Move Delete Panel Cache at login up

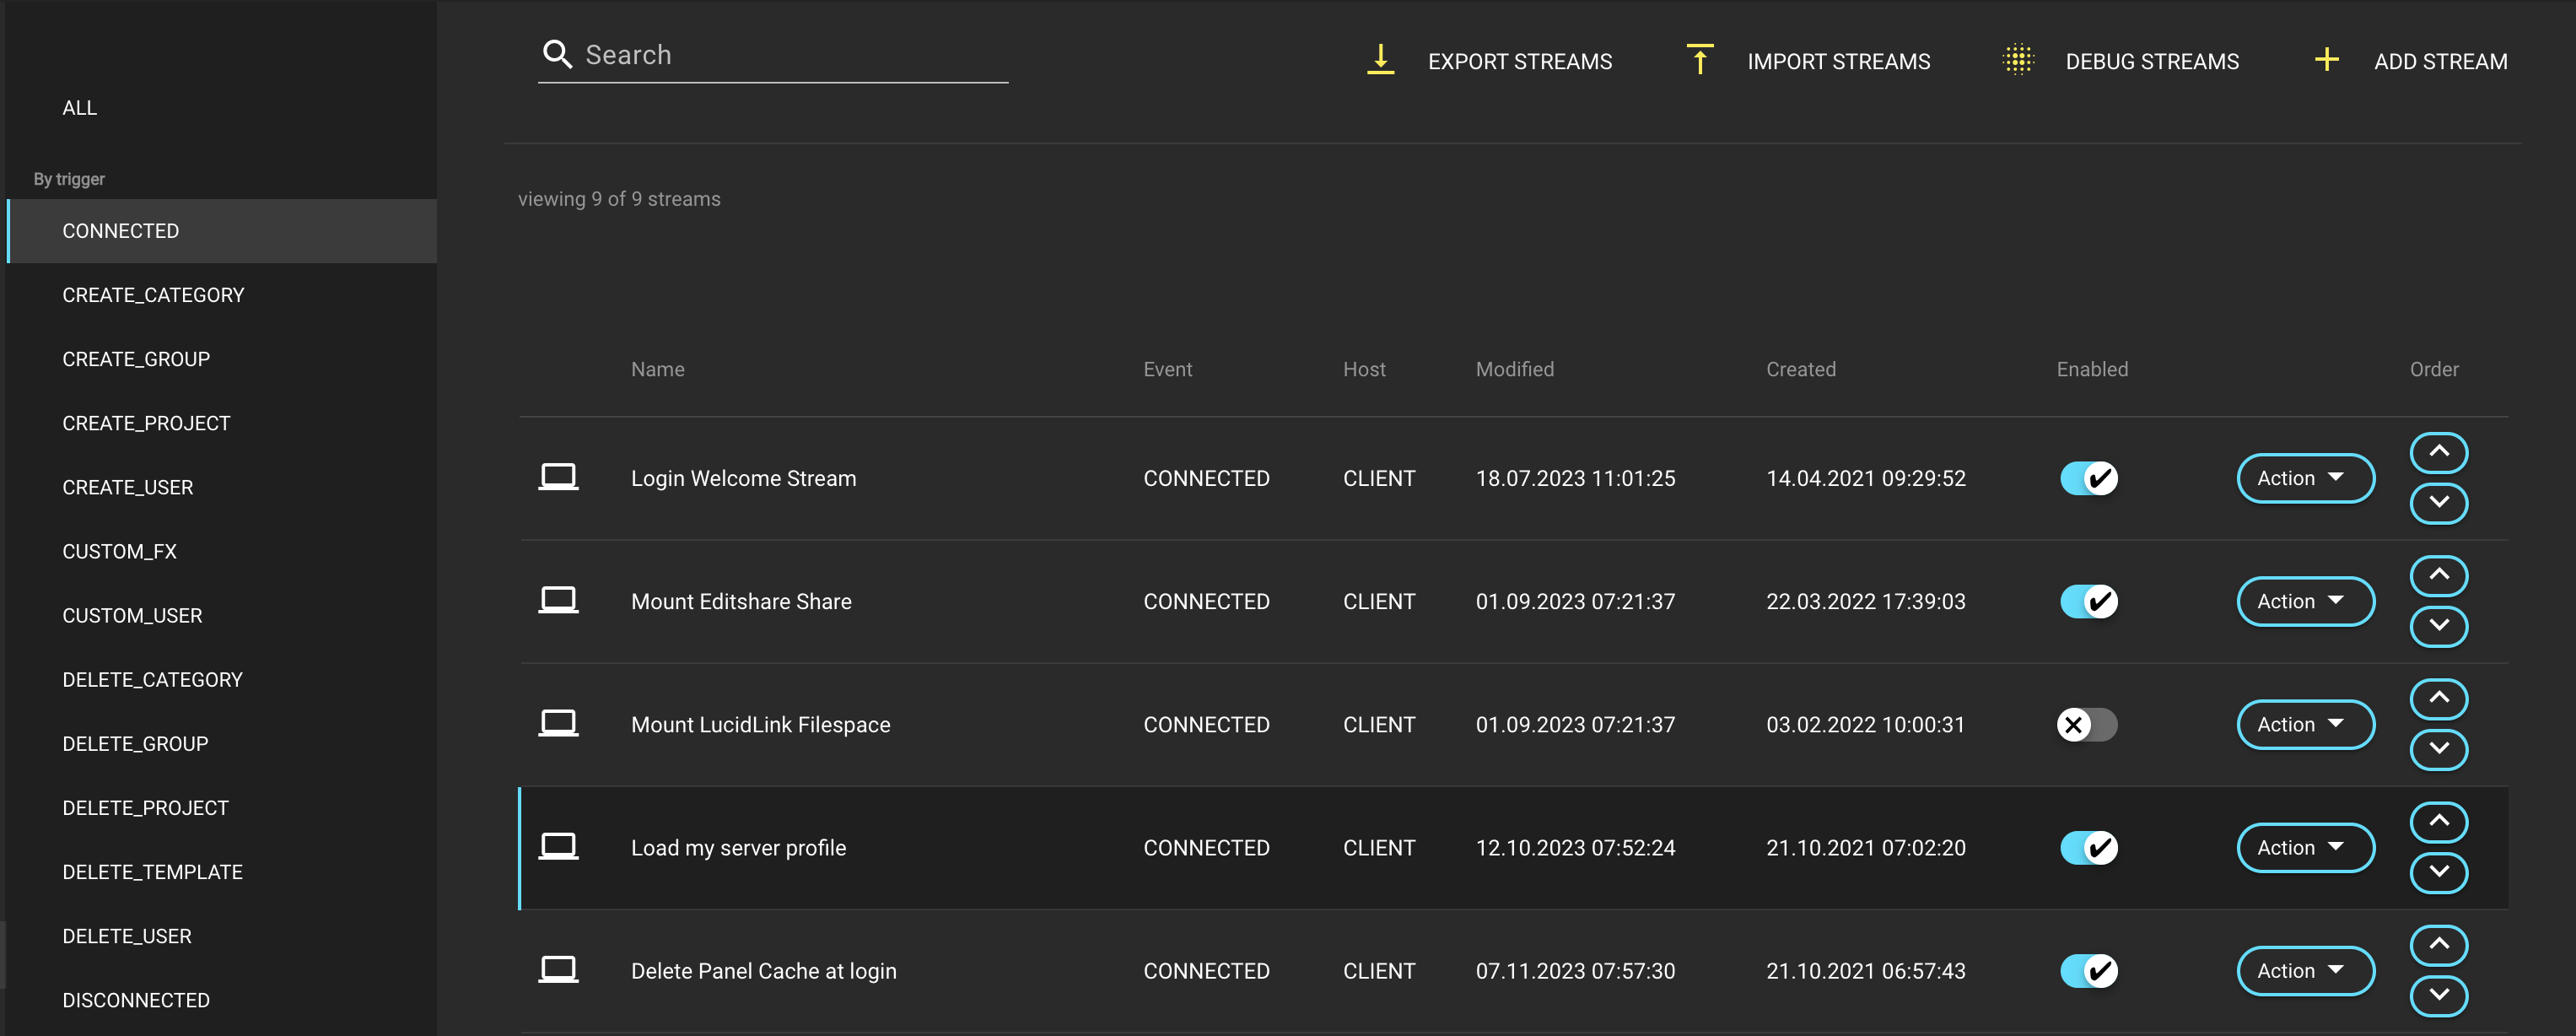pyautogui.click(x=2438, y=944)
